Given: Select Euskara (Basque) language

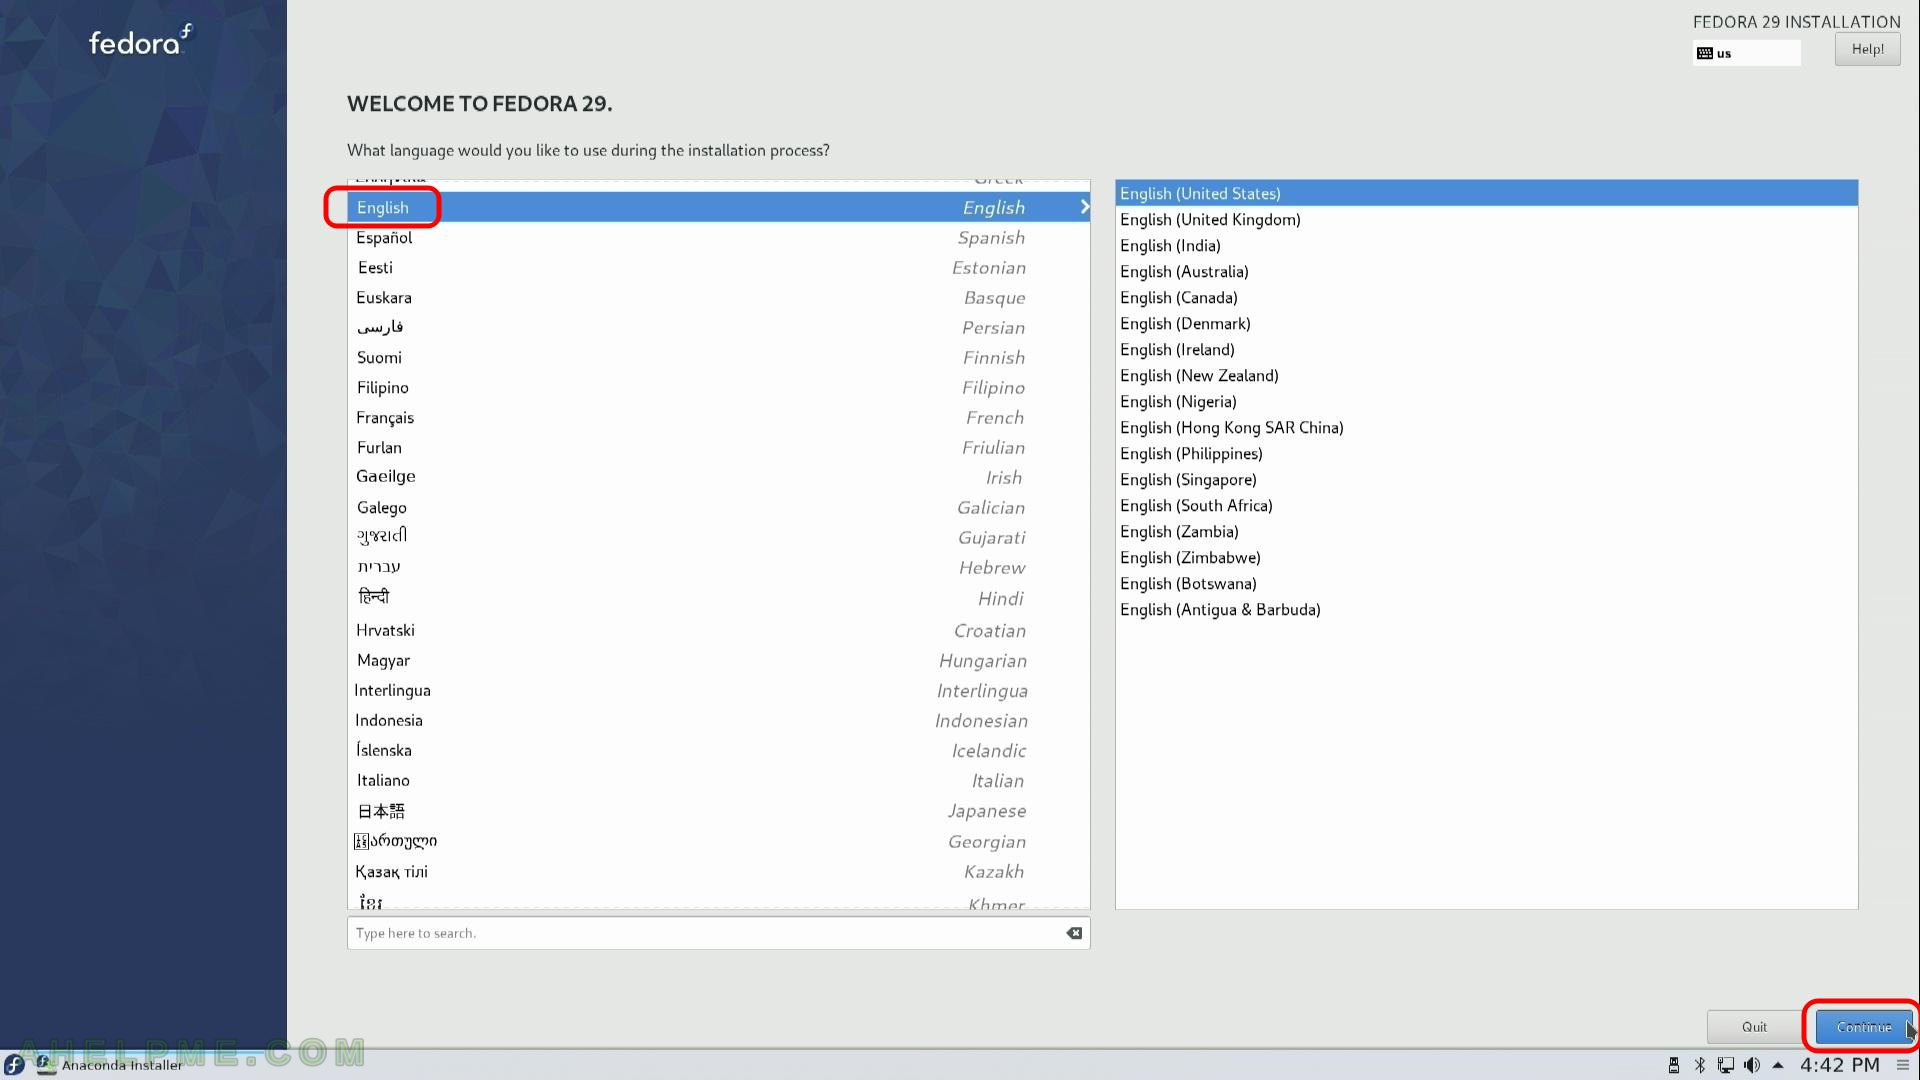Looking at the screenshot, I should [x=718, y=297].
